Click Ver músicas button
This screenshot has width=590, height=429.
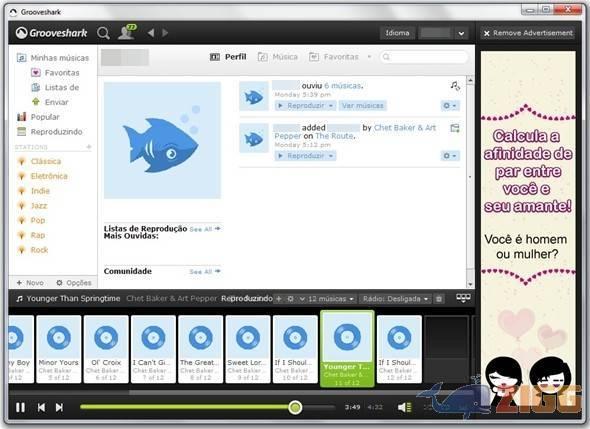(363, 106)
